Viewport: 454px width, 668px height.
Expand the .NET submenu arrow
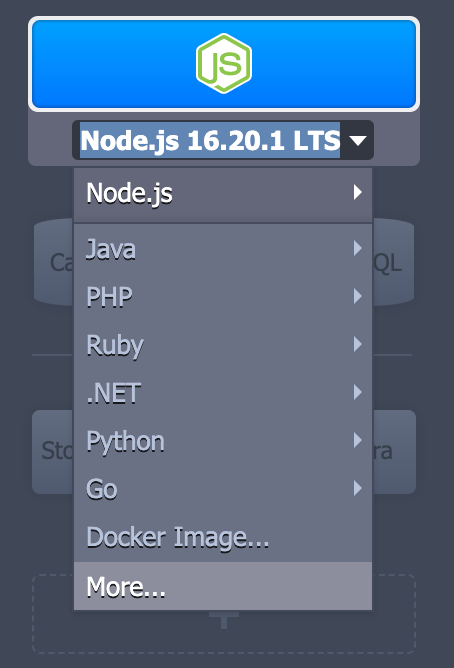tap(358, 392)
